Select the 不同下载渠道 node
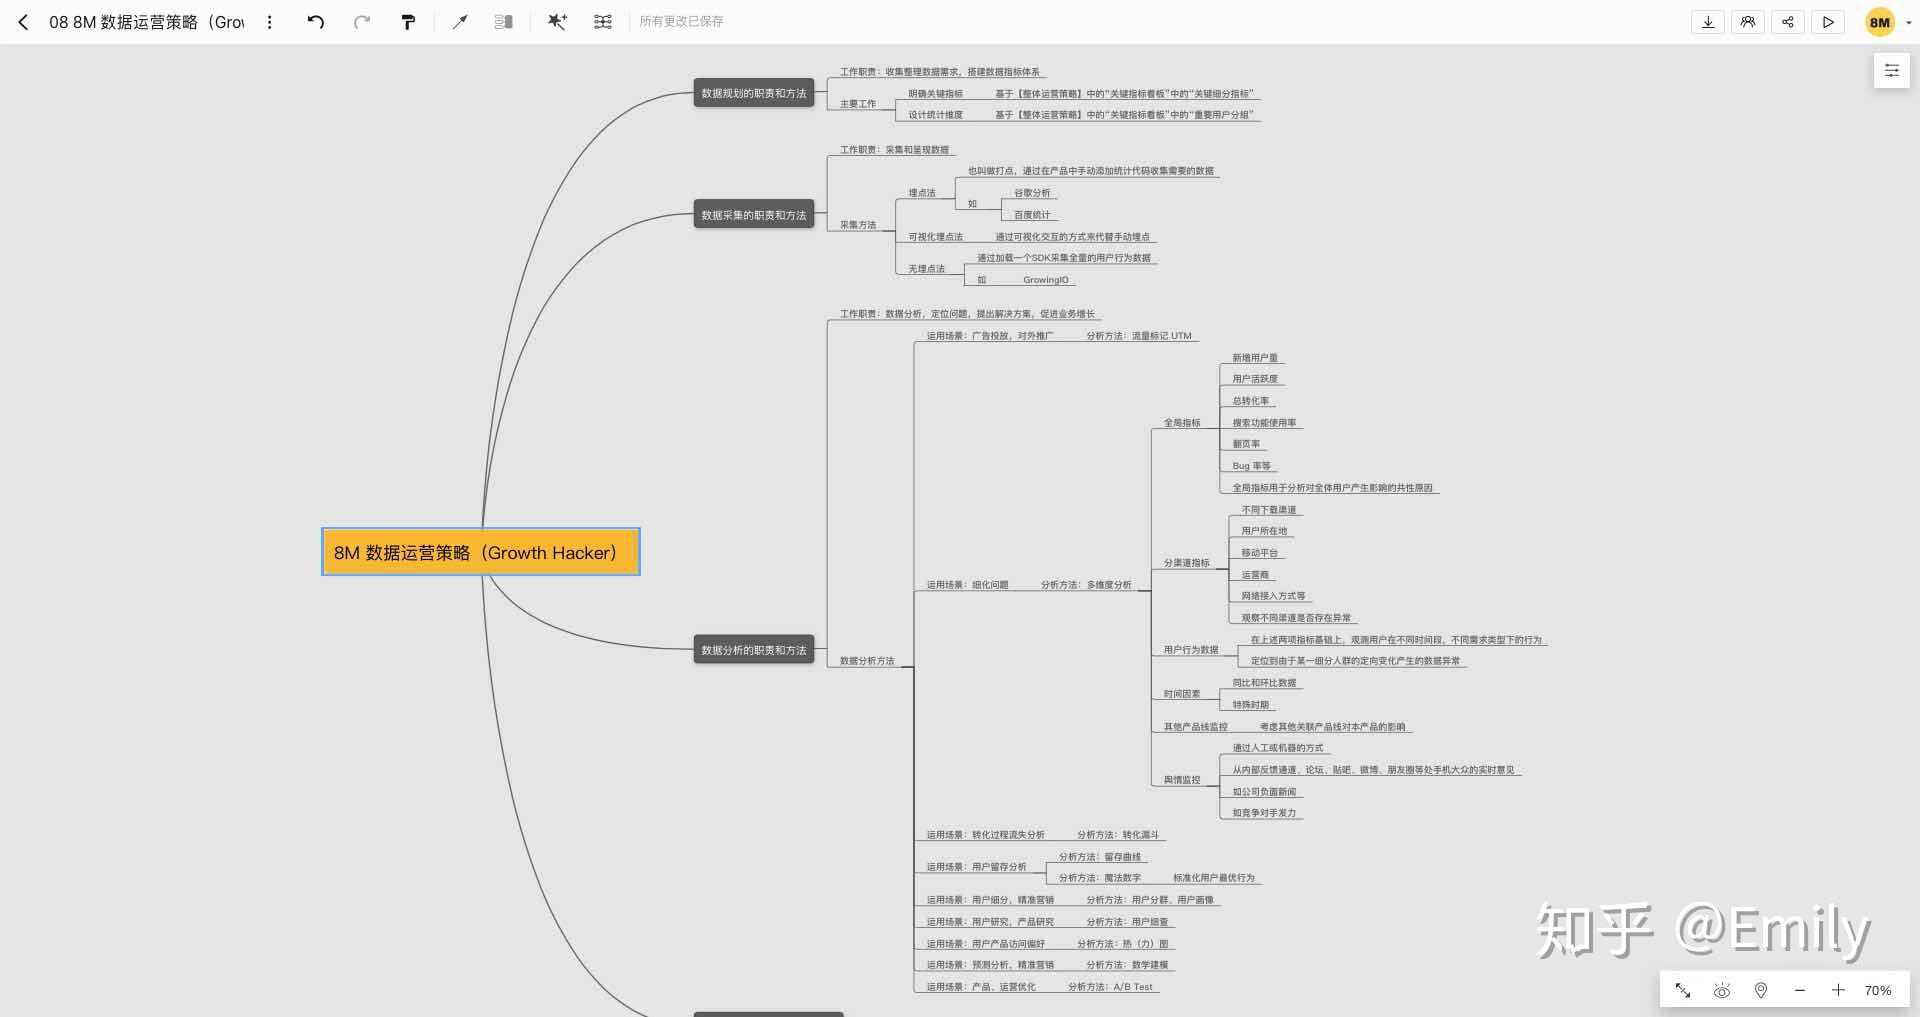This screenshot has height=1017, width=1920. click(1269, 510)
